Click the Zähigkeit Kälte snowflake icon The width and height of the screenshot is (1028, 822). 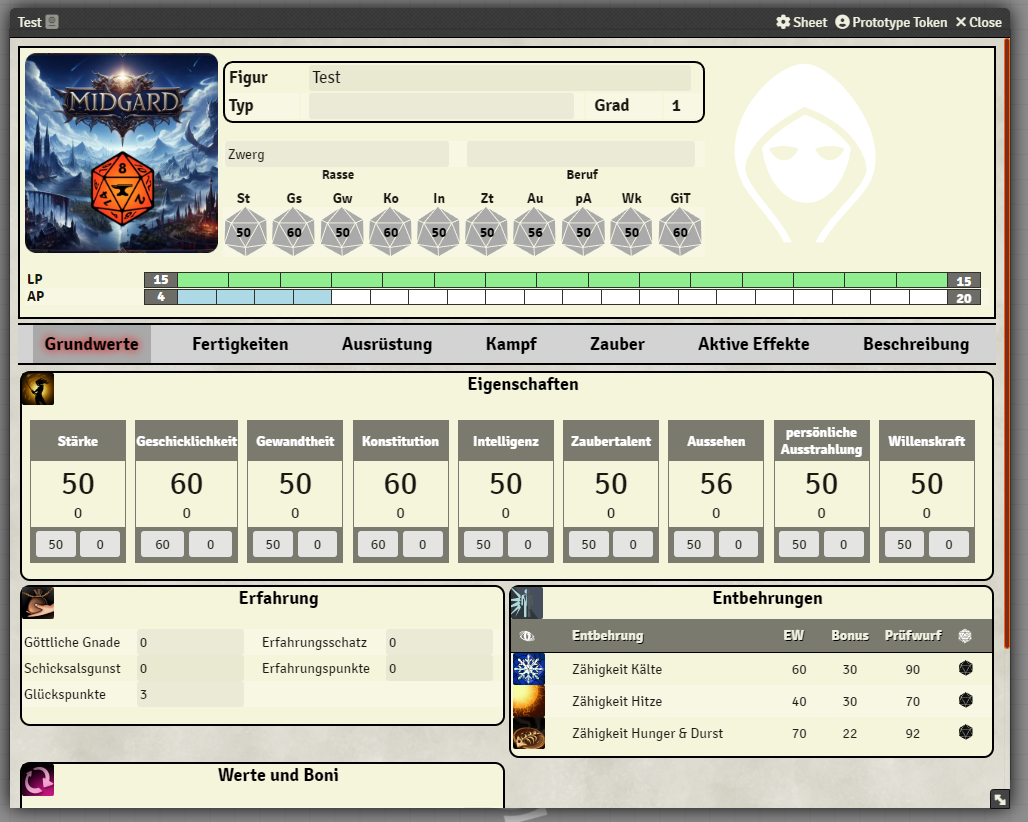[x=528, y=669]
